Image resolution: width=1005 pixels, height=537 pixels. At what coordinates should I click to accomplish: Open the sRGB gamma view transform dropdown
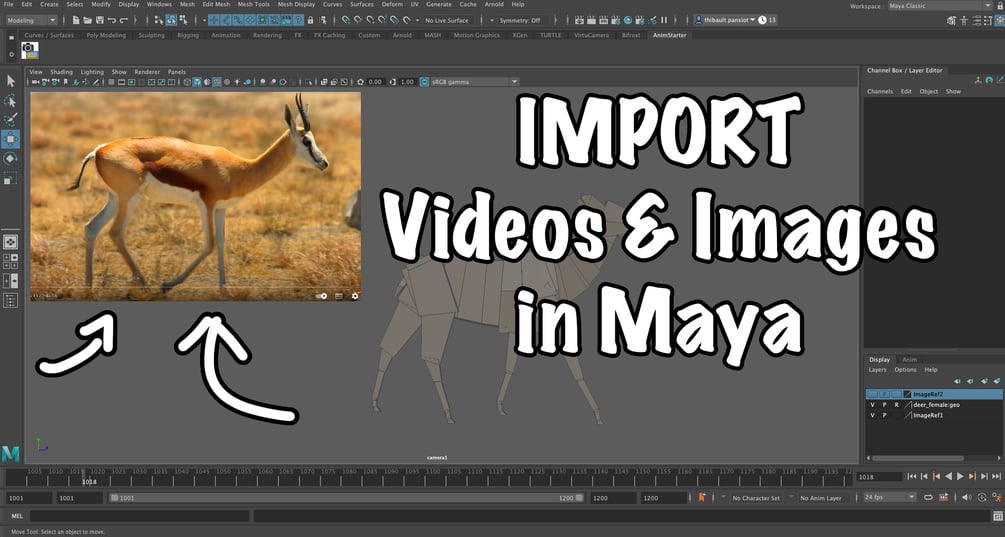474,82
